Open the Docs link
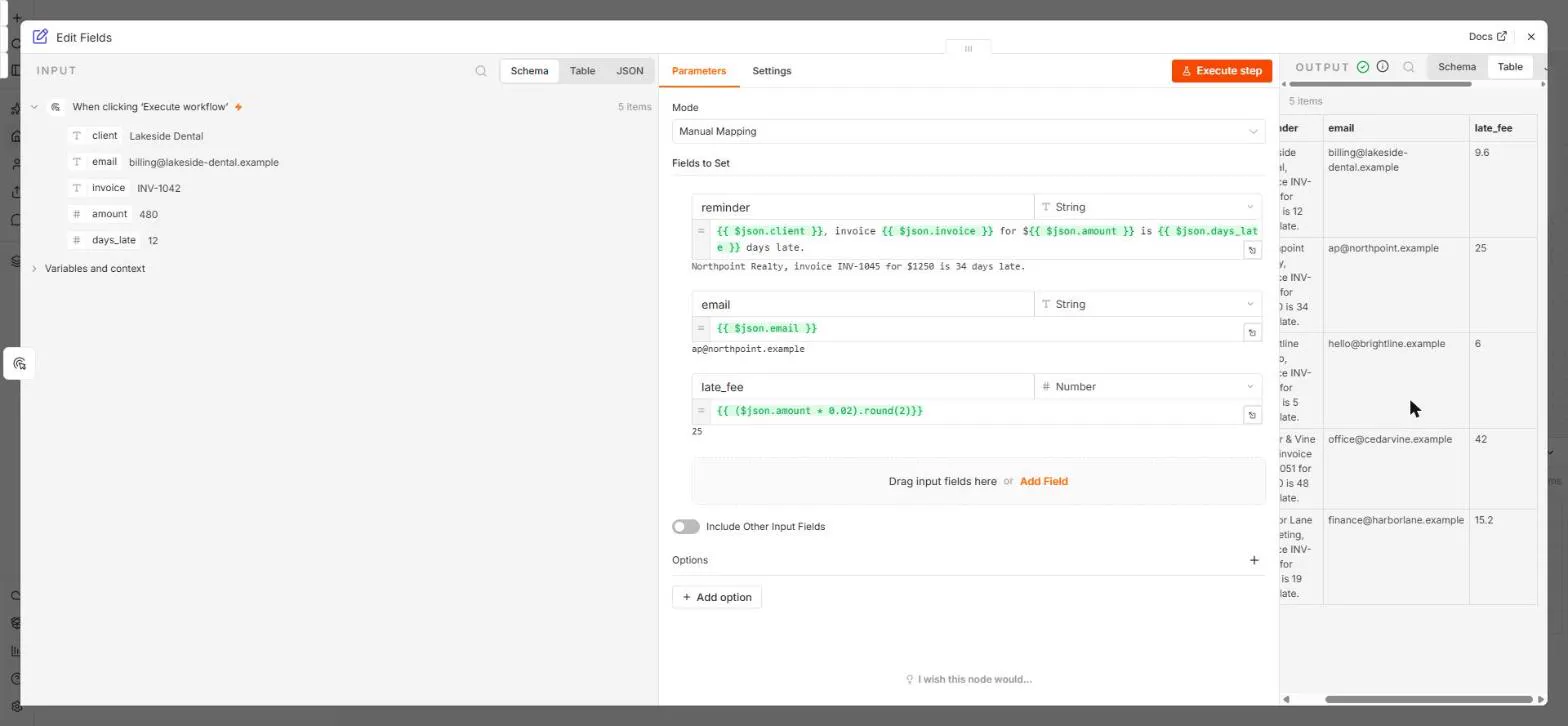The height and width of the screenshot is (726, 1568). click(x=1487, y=37)
